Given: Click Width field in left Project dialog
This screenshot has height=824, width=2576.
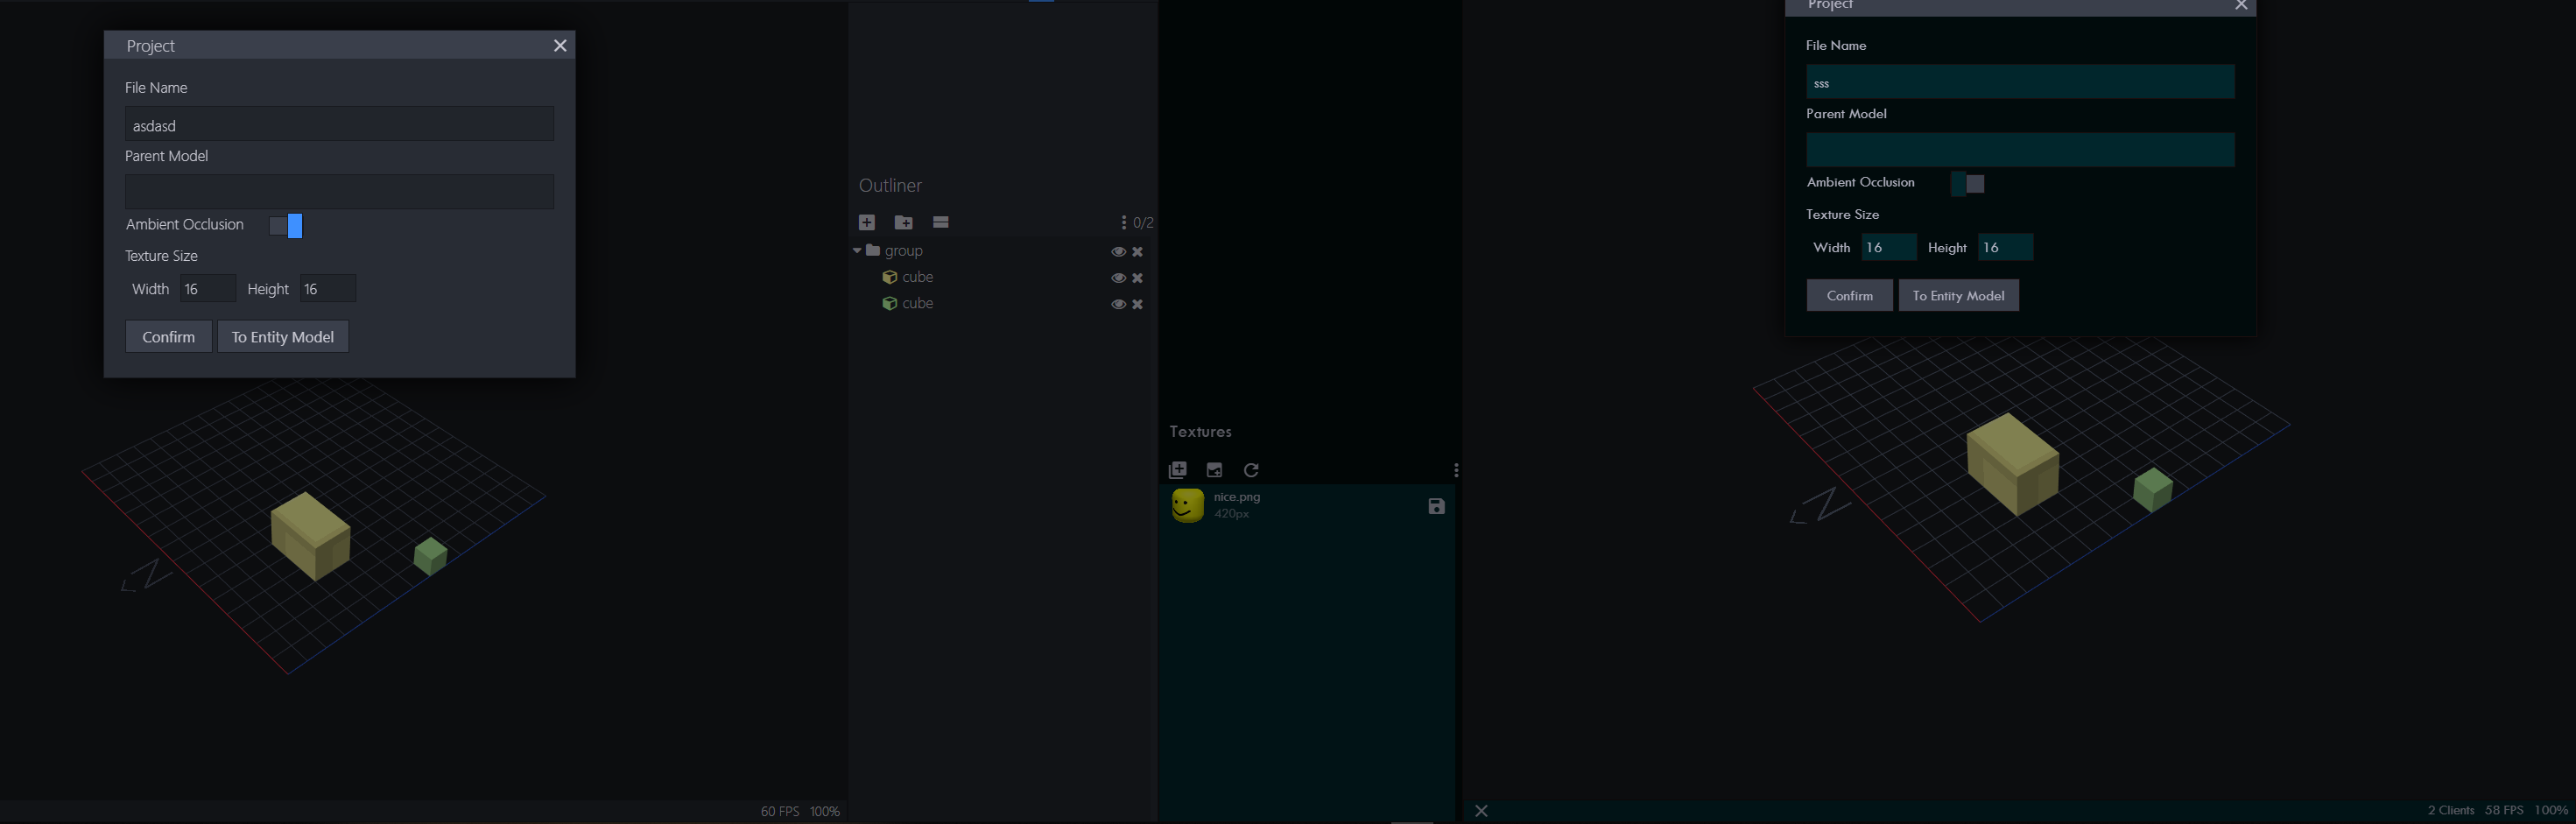Looking at the screenshot, I should coord(208,289).
